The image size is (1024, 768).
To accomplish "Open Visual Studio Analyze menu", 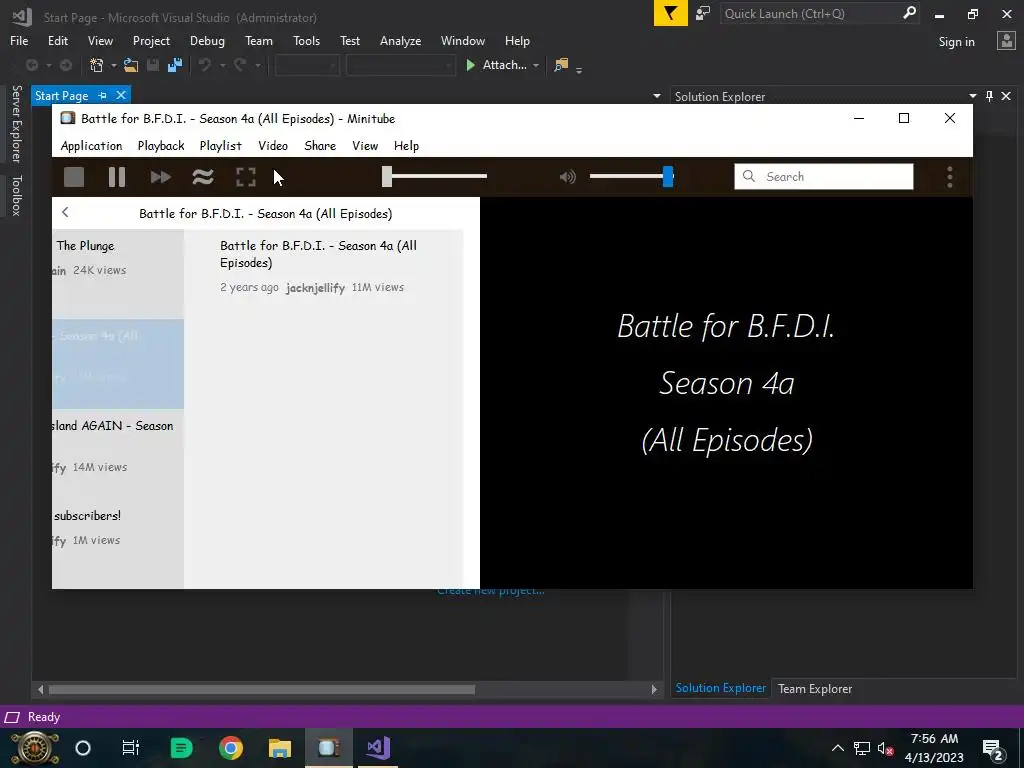I will pyautogui.click(x=400, y=40).
